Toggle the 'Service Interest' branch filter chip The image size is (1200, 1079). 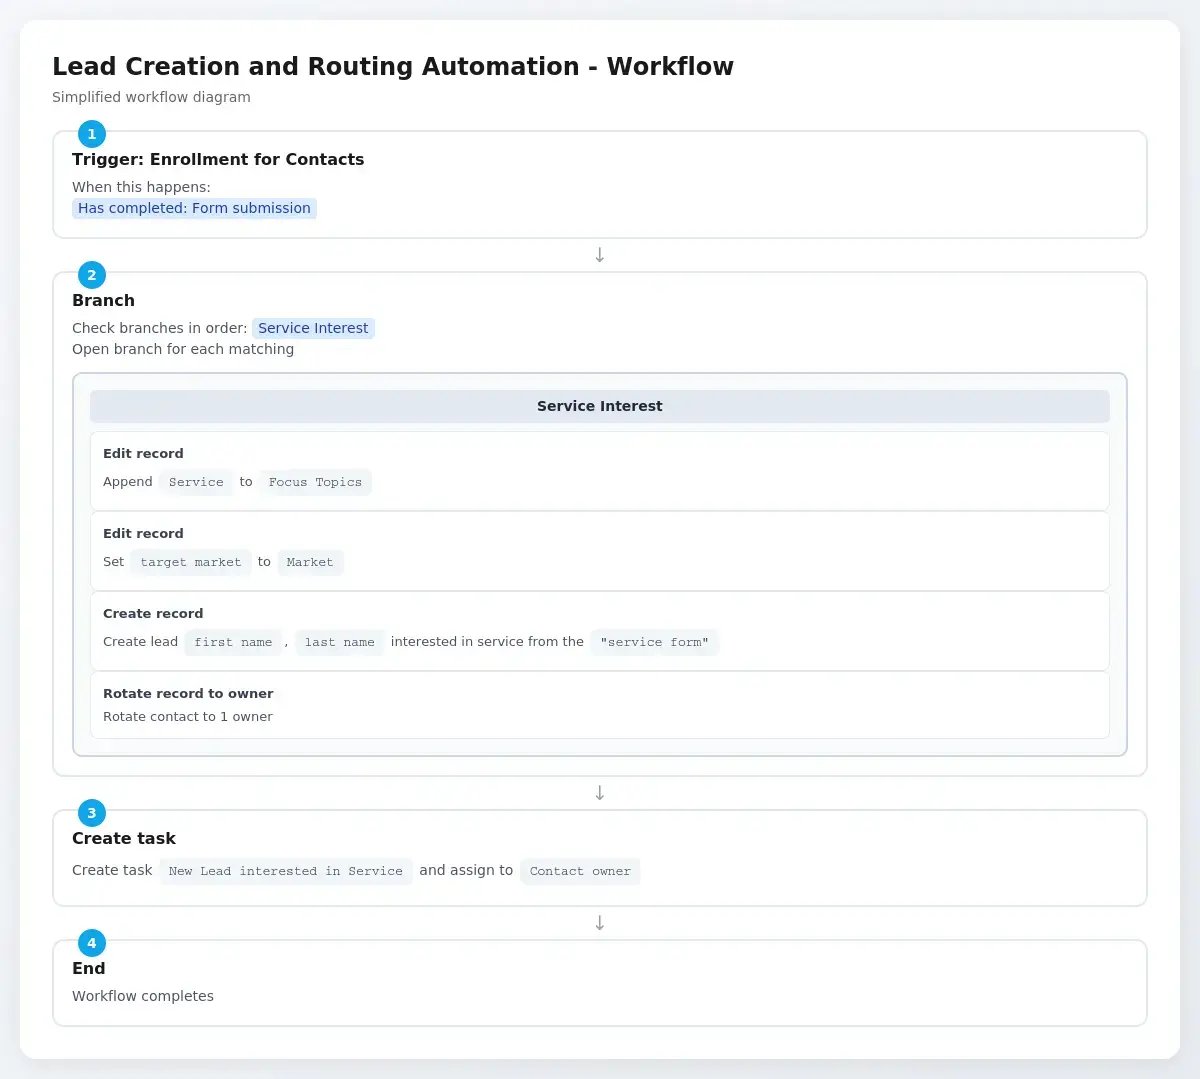click(313, 328)
